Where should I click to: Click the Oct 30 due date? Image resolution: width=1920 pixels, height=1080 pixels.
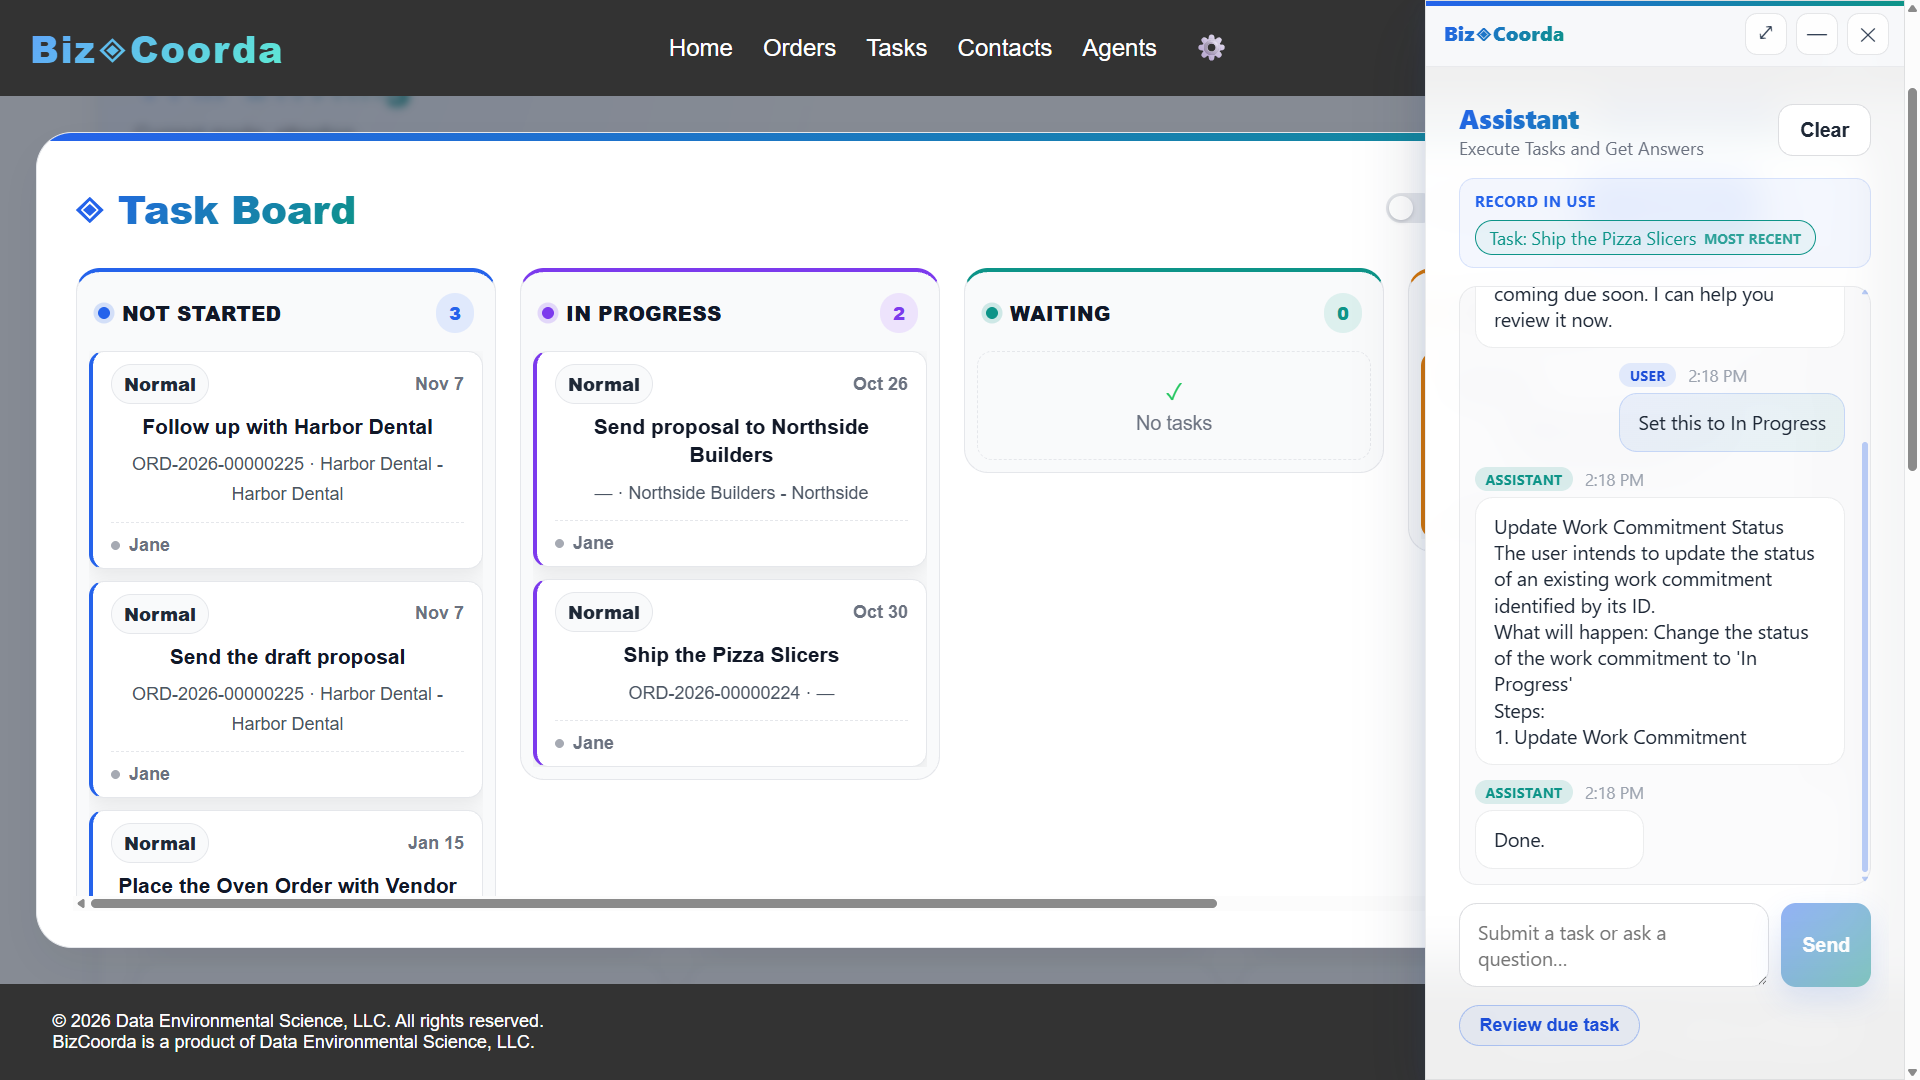[x=880, y=612]
